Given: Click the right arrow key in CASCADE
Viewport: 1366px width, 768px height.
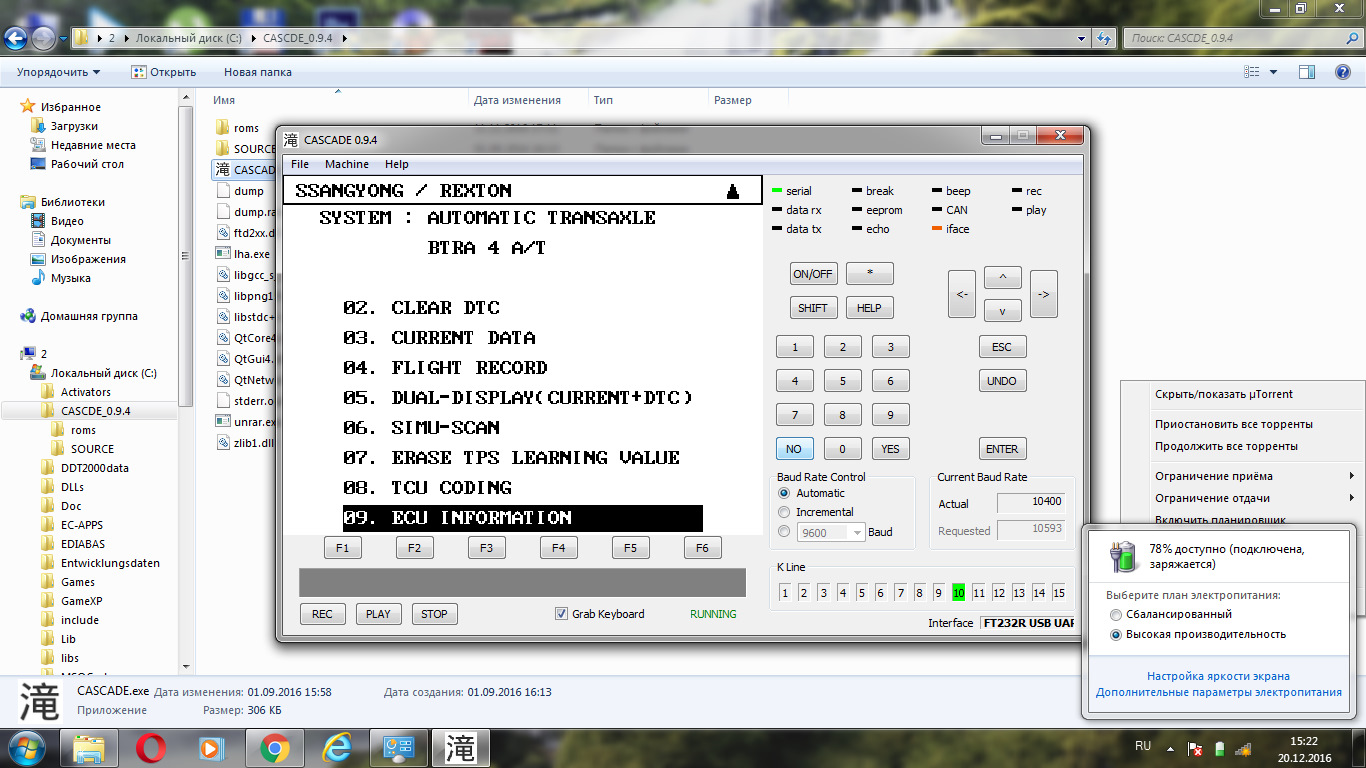Looking at the screenshot, I should pos(1043,294).
